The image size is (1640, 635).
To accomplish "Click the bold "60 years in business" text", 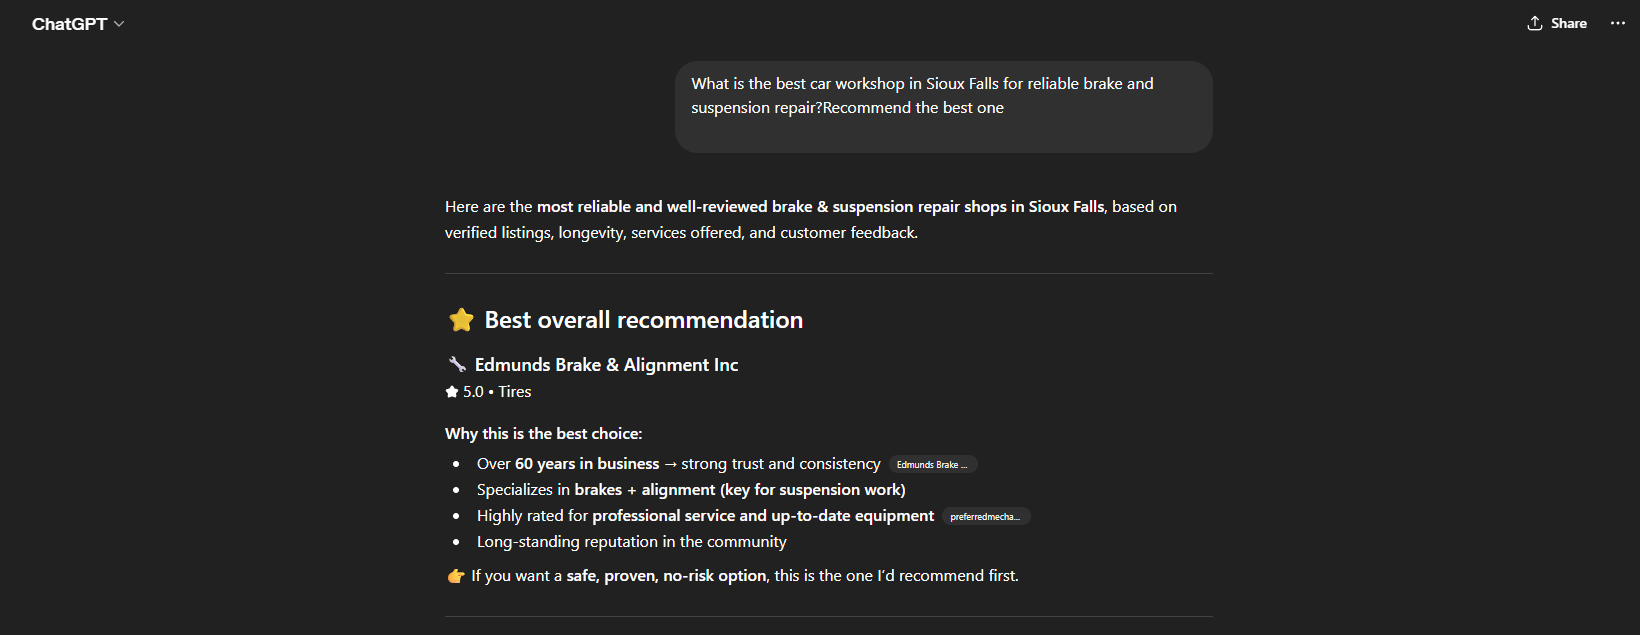I will [587, 464].
